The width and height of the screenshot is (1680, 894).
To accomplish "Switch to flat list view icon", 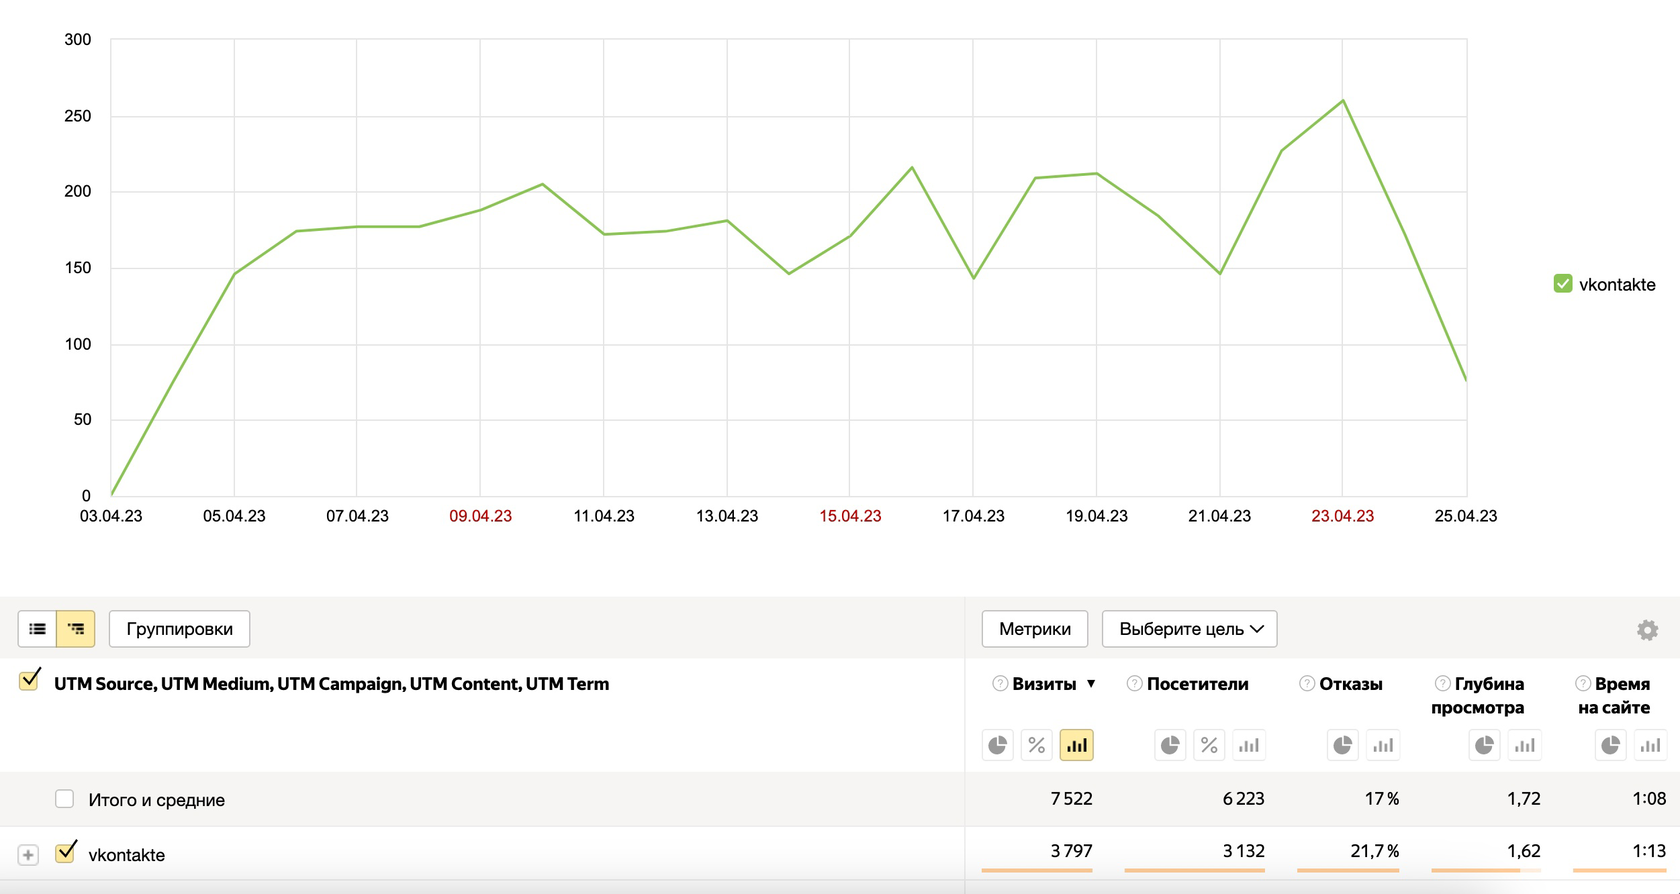I will tap(37, 629).
